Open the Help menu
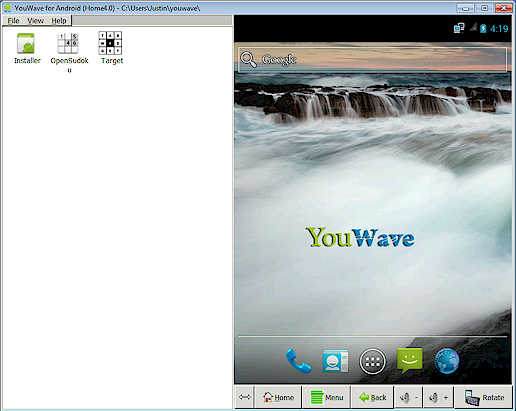The height and width of the screenshot is (411, 516). tap(59, 21)
